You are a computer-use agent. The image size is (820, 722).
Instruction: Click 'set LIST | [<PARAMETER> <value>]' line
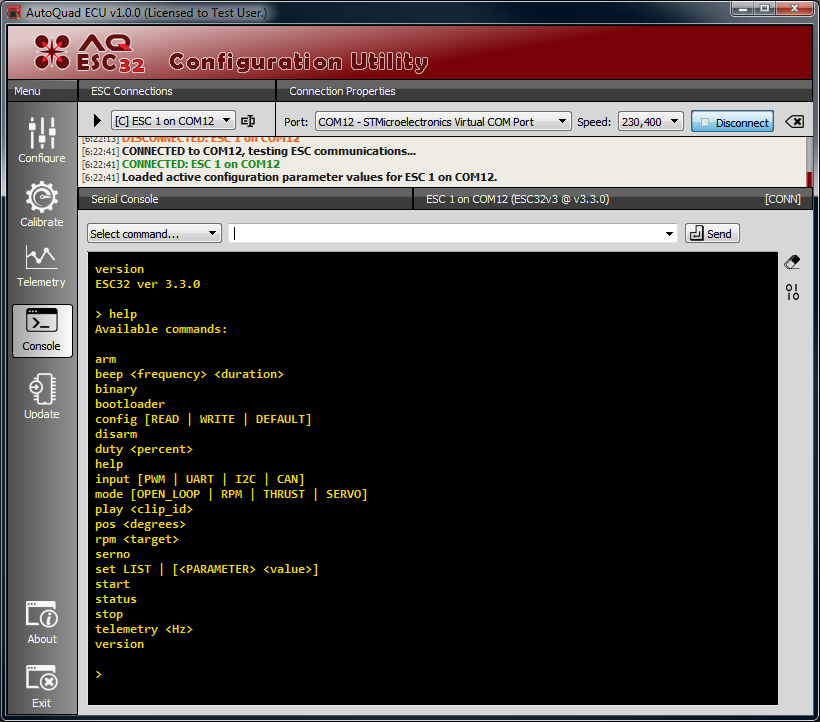(x=207, y=569)
